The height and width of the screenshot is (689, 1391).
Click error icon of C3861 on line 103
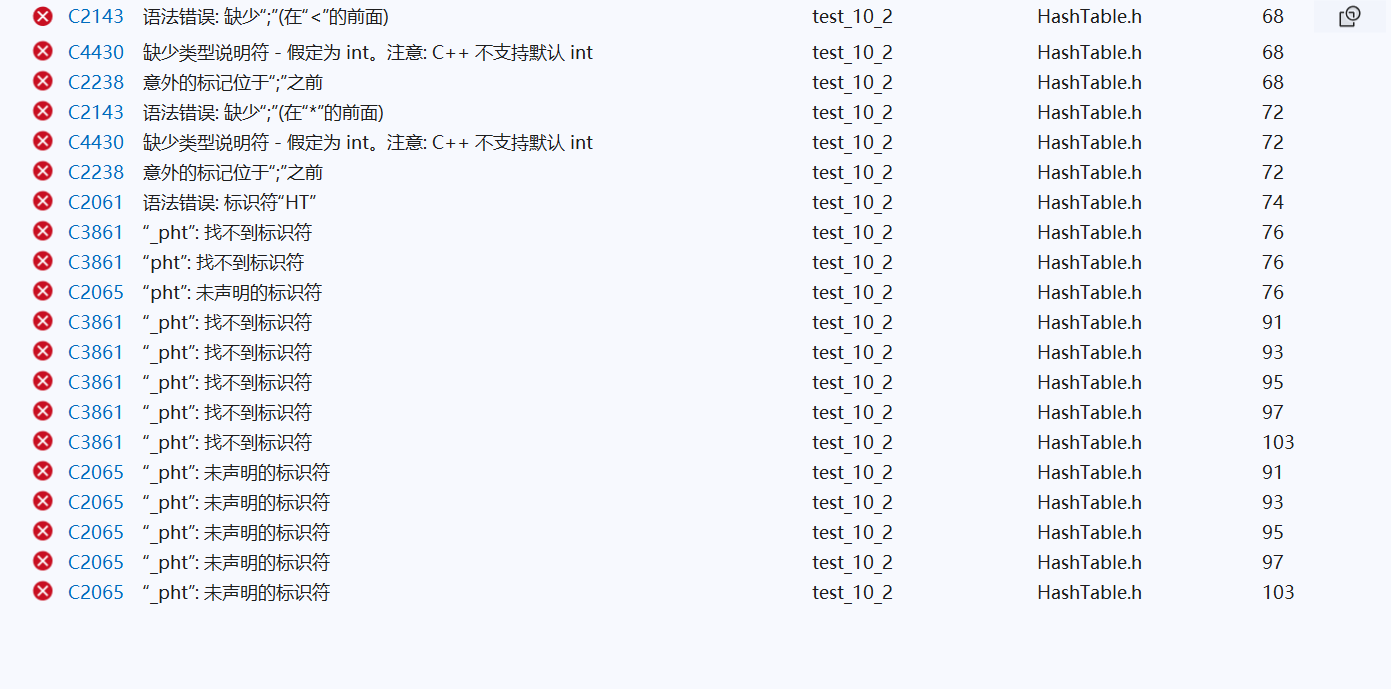[42, 442]
